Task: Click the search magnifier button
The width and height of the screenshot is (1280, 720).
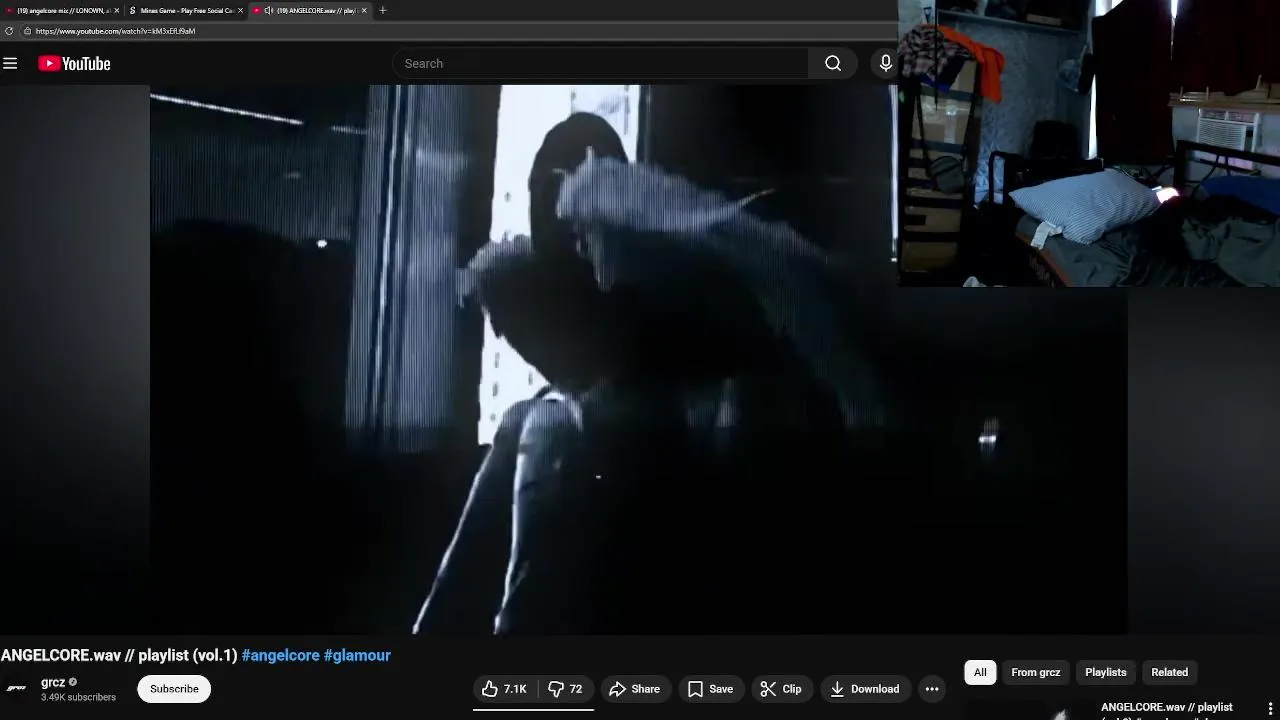Action: [833, 63]
